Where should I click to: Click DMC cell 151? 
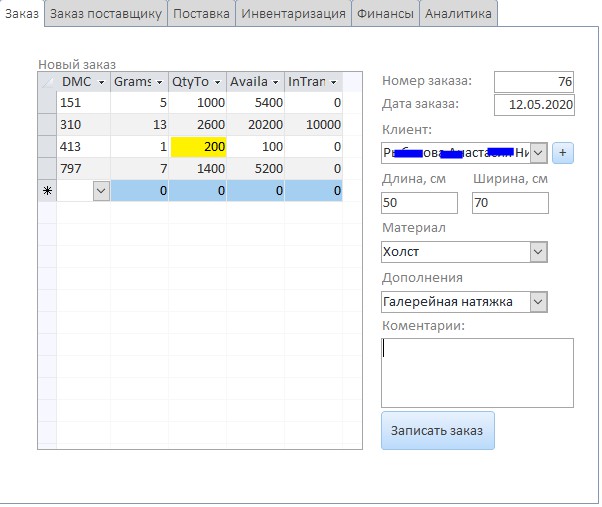pos(83,102)
